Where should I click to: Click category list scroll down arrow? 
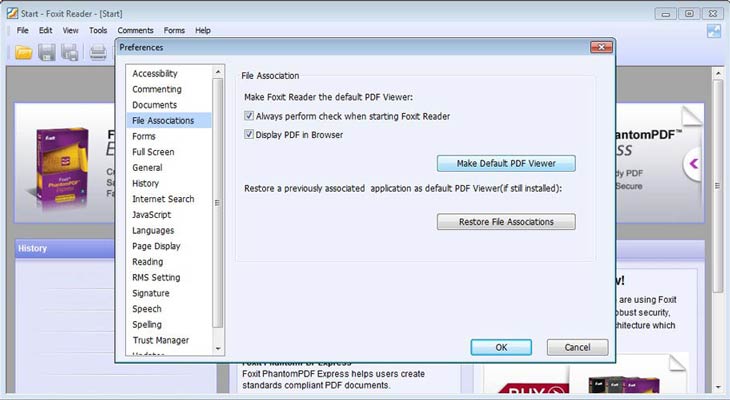click(x=218, y=348)
